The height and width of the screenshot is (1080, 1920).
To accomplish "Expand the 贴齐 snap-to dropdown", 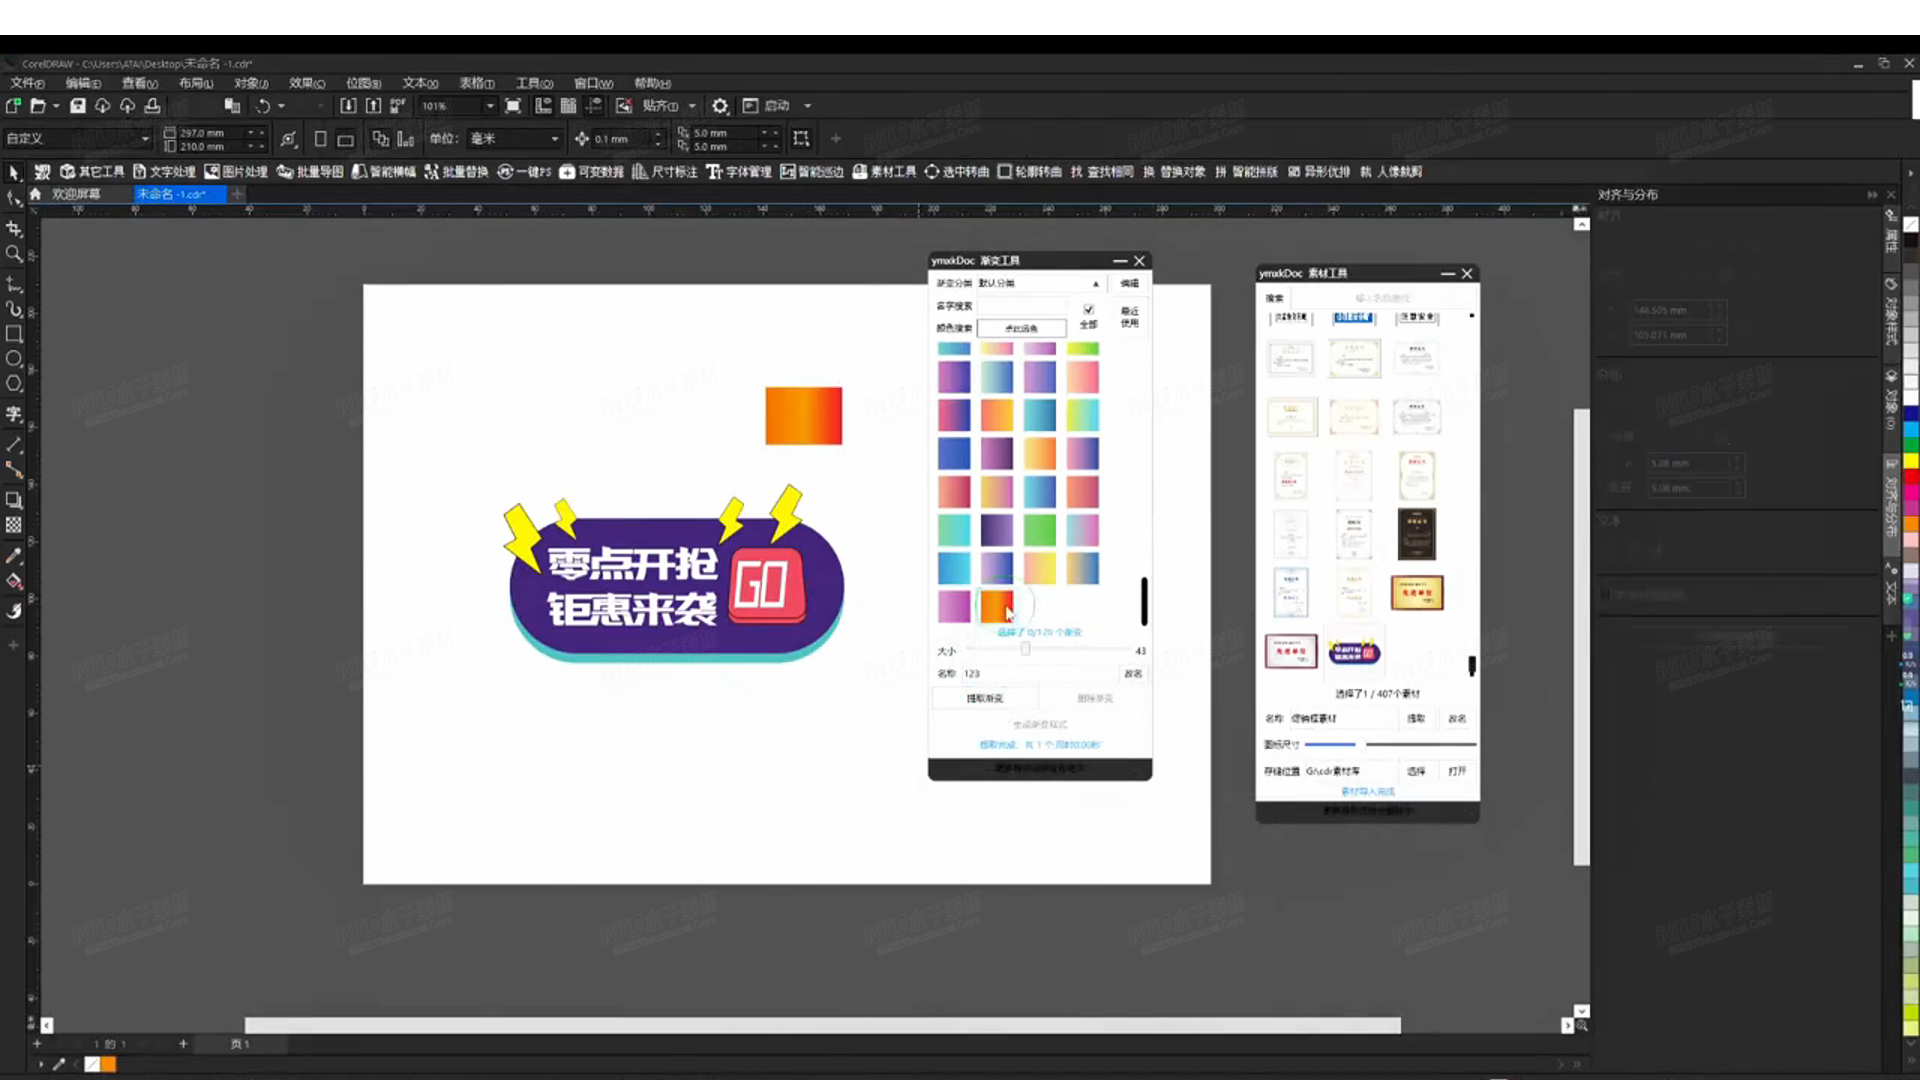I will [692, 105].
